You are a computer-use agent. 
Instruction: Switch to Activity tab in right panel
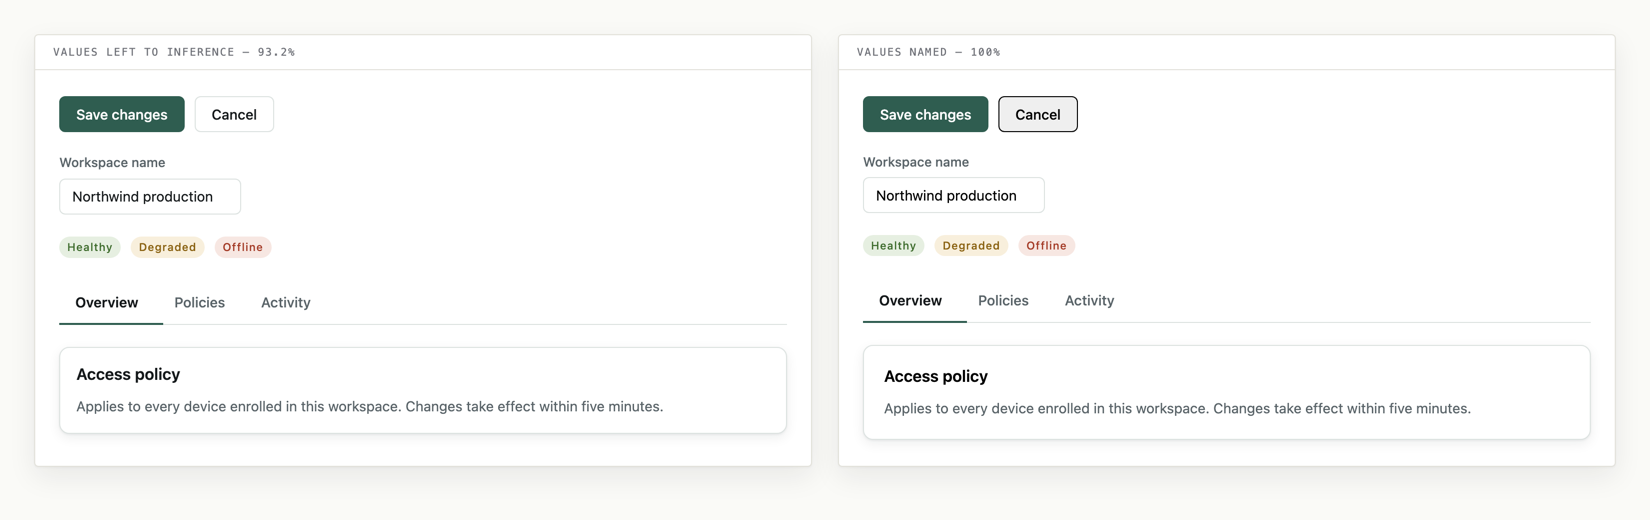click(x=1090, y=300)
